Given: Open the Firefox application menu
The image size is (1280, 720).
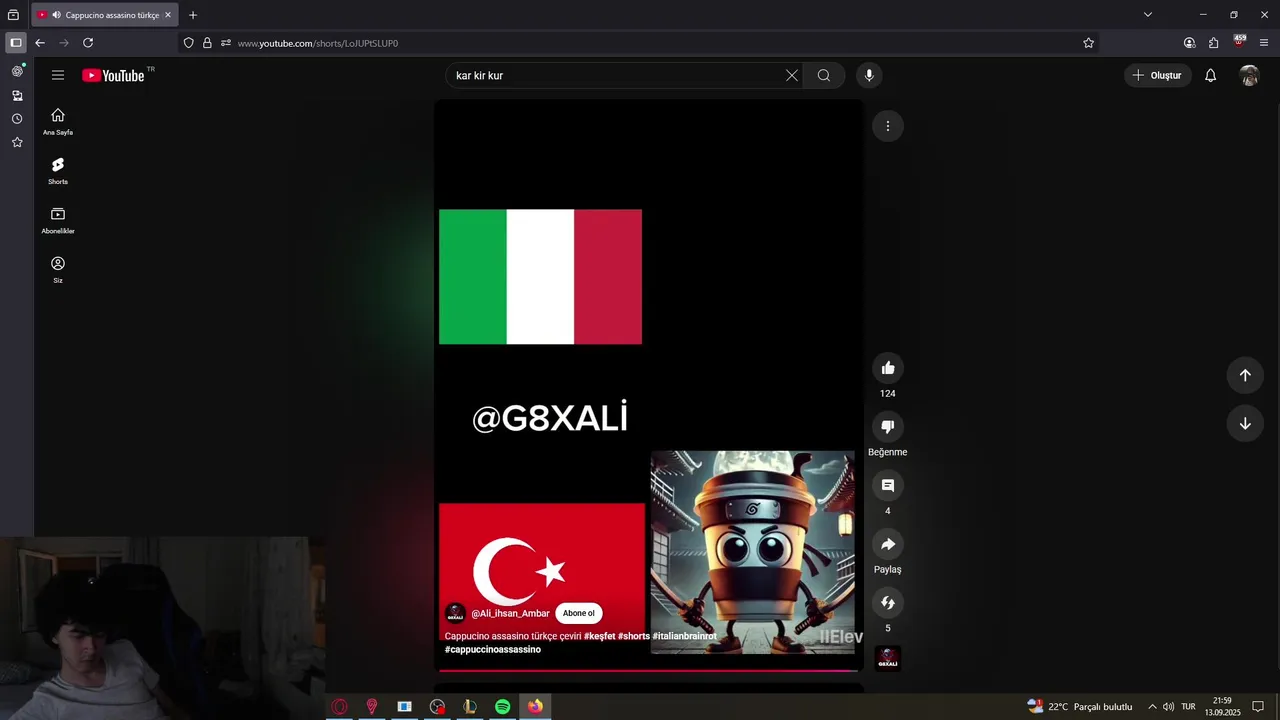Looking at the screenshot, I should pos(1264,43).
